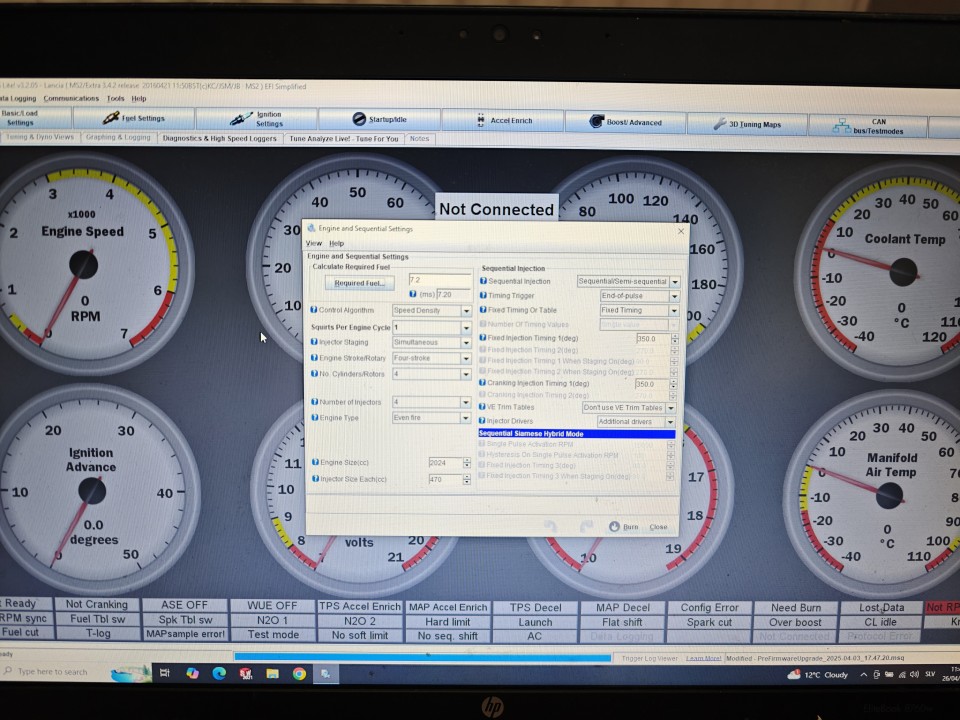Expand the Control Algorithm dropdown

point(465,311)
